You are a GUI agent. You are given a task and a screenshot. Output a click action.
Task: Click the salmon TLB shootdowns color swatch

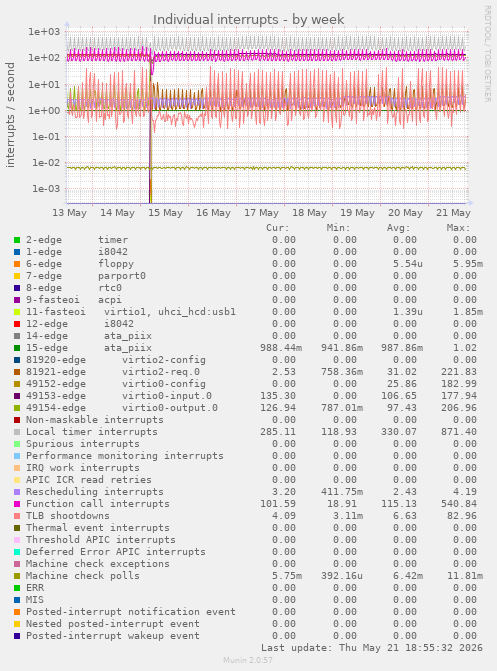[x=17, y=516]
